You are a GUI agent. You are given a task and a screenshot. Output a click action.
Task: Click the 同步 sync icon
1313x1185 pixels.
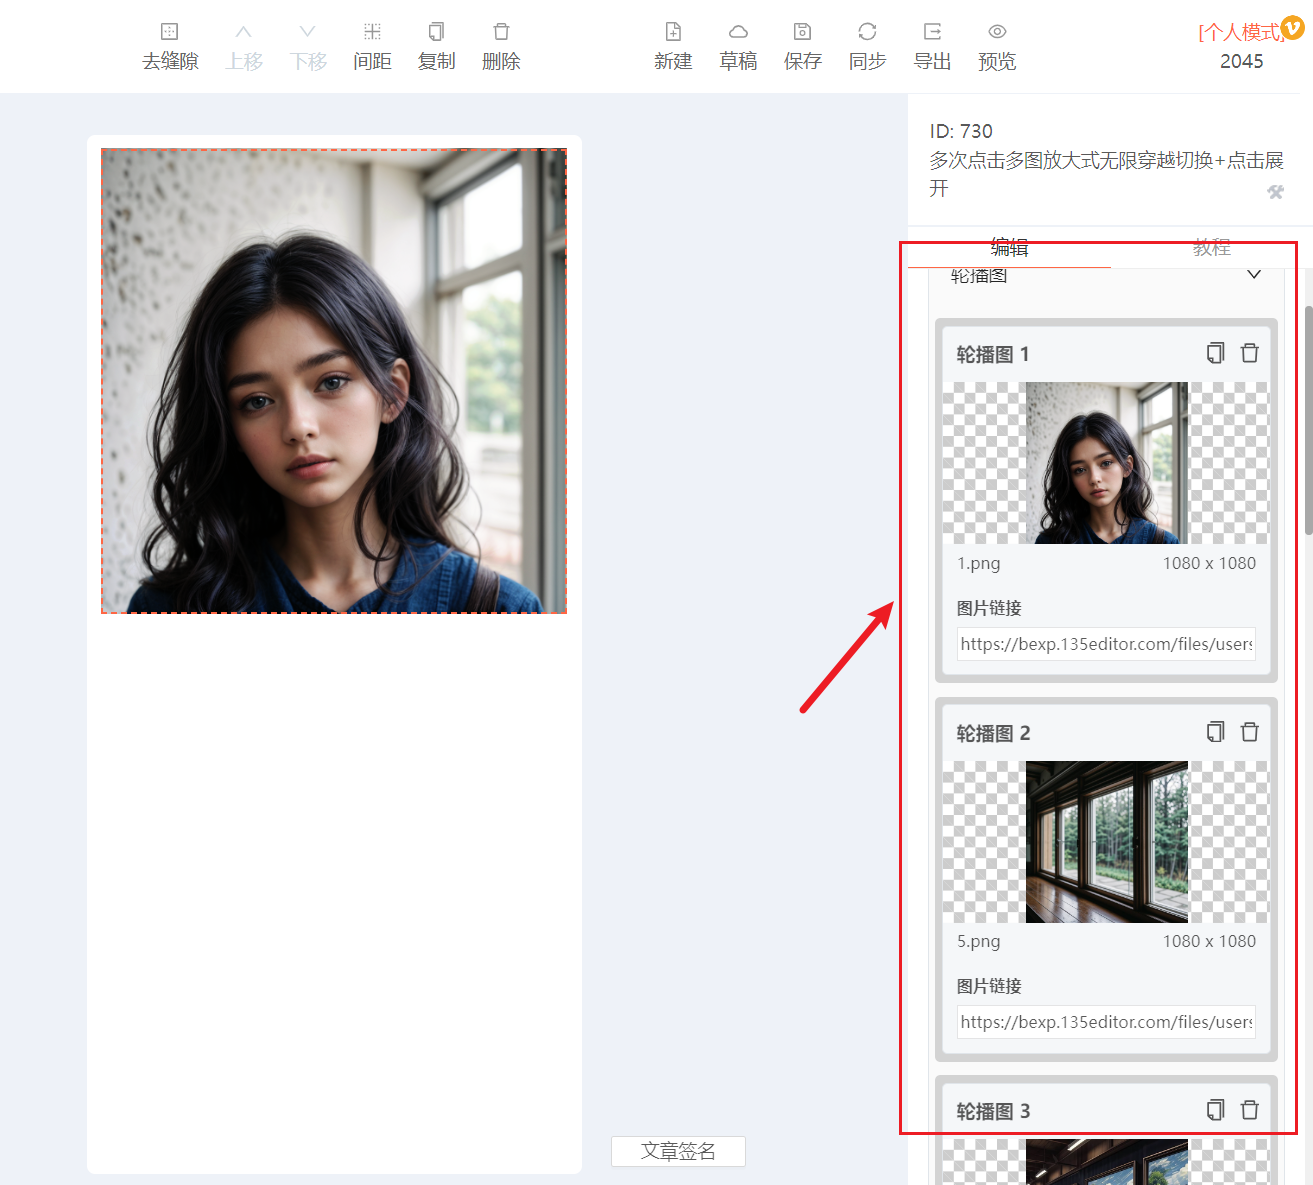point(867,32)
